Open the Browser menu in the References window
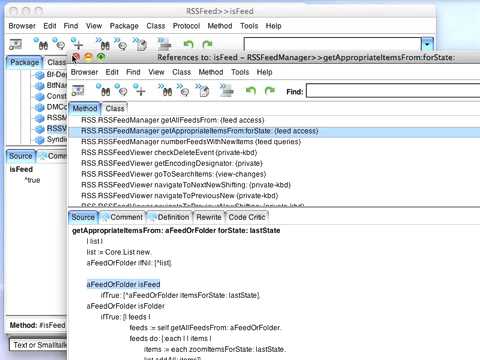The image size is (480, 360). pyautogui.click(x=84, y=72)
